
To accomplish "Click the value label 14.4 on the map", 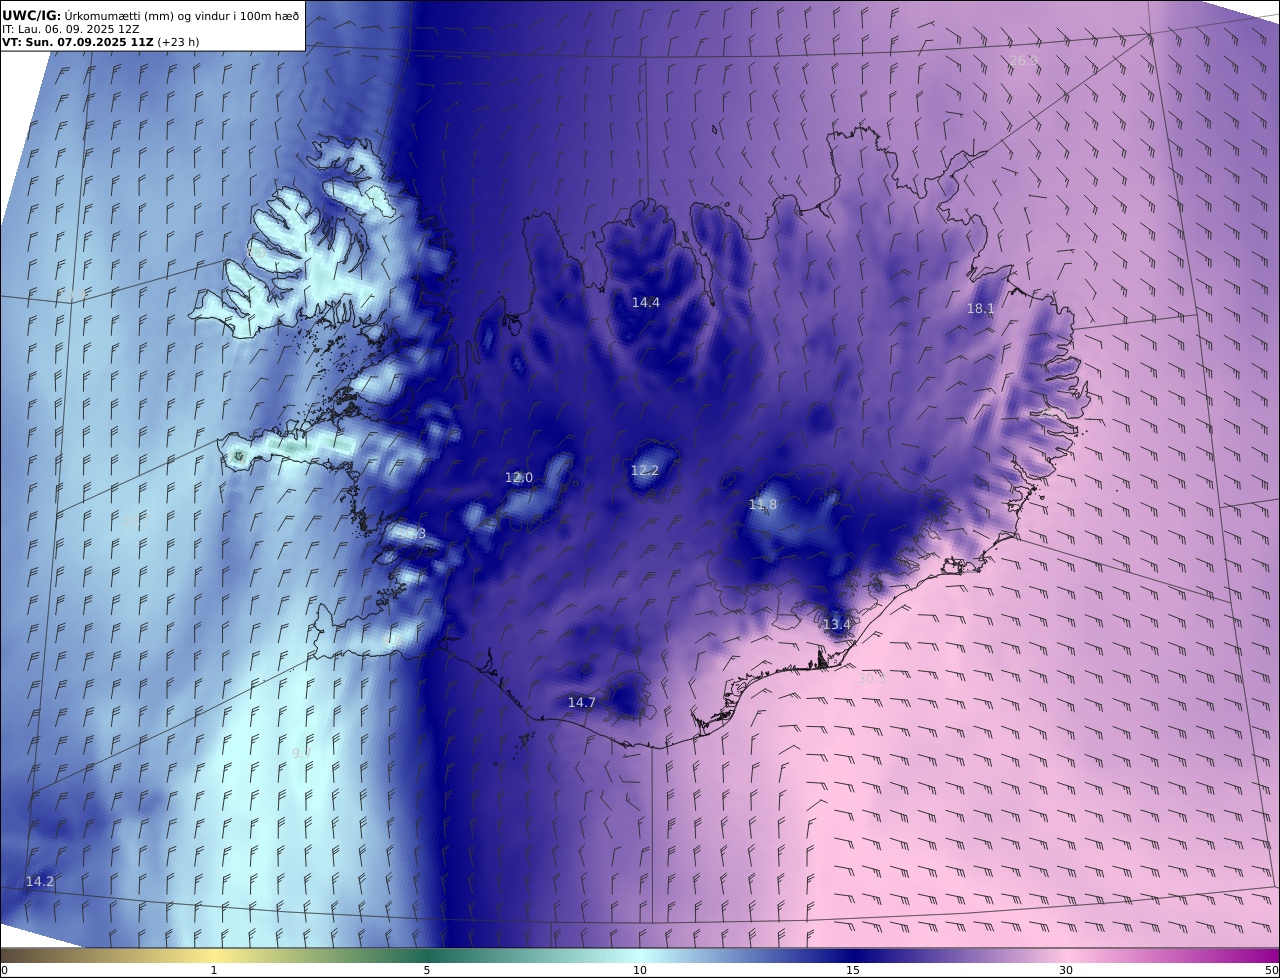I will tap(646, 302).
